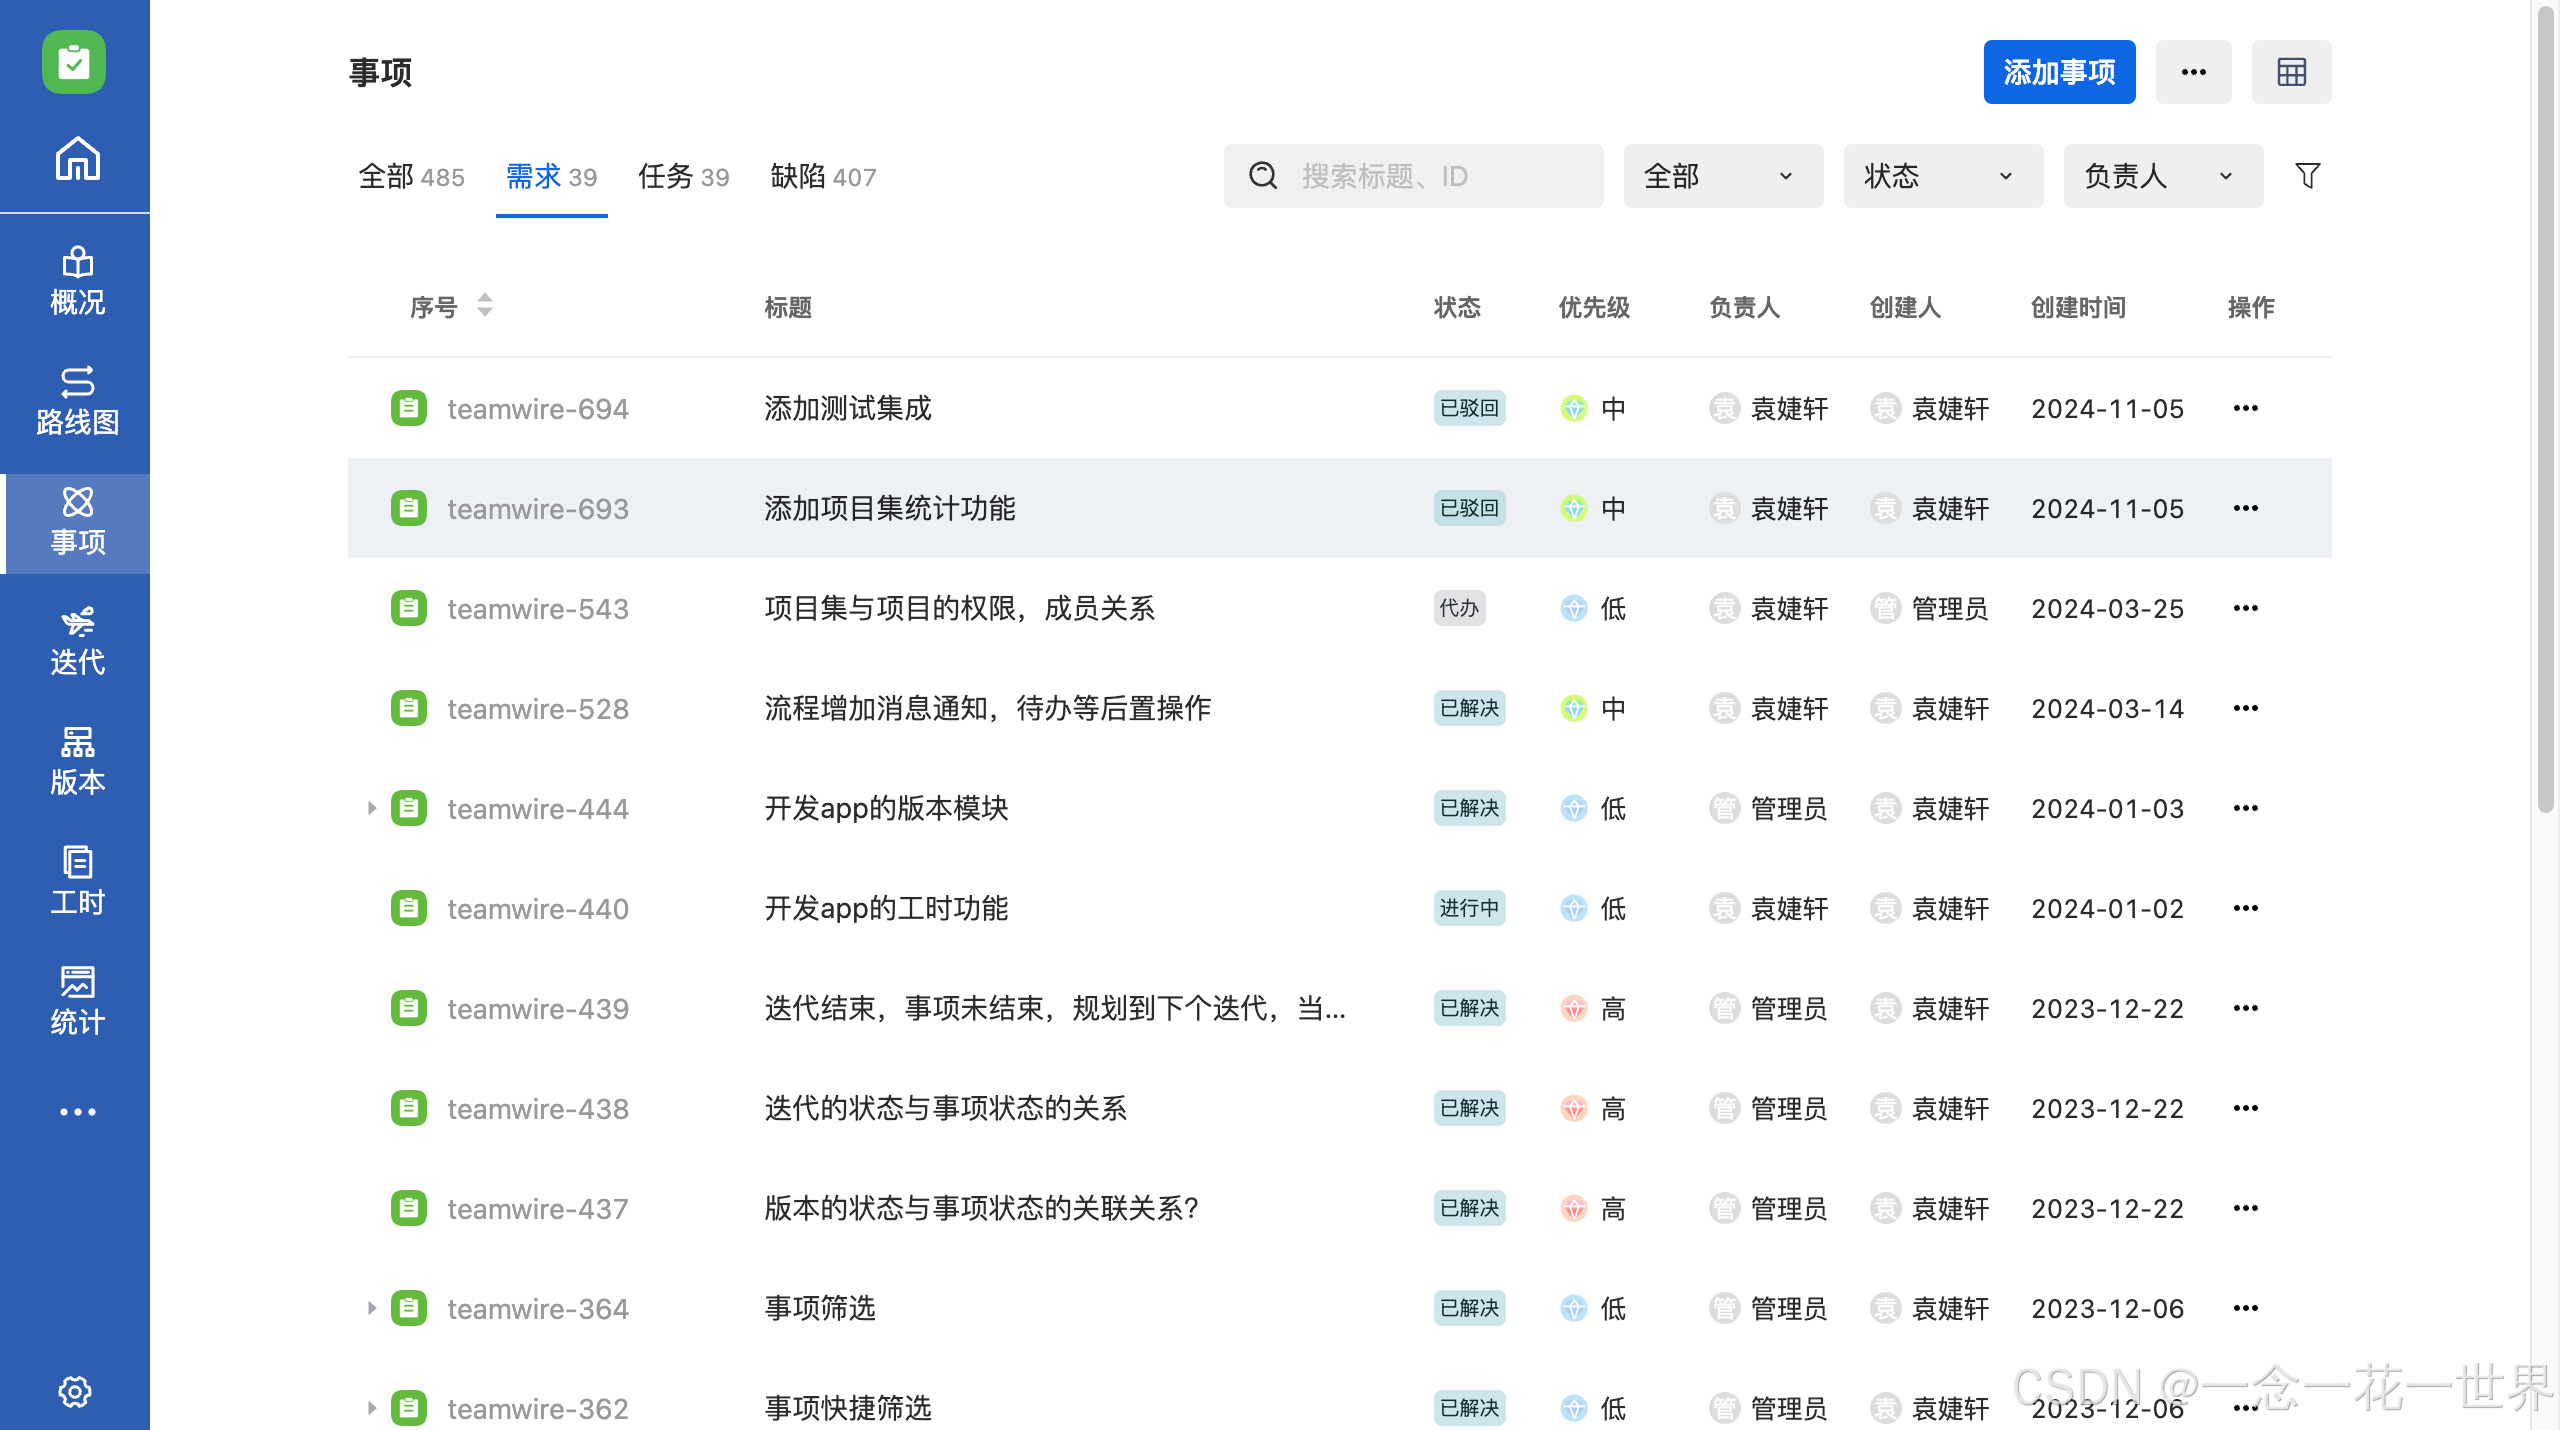This screenshot has width=2560, height=1430.
Task: Click the search magnifier icon
Action: [x=1263, y=176]
